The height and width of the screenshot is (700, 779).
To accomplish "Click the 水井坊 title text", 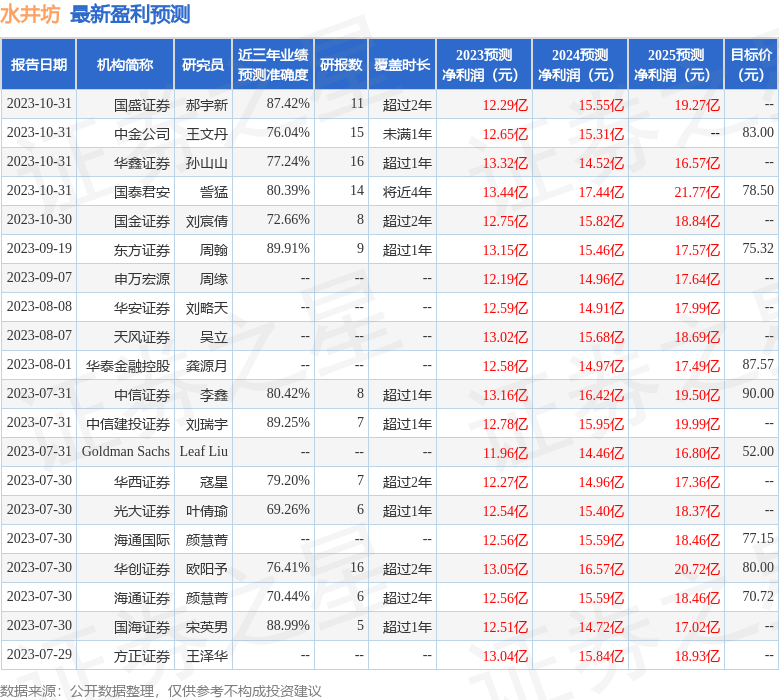I will click(30, 14).
